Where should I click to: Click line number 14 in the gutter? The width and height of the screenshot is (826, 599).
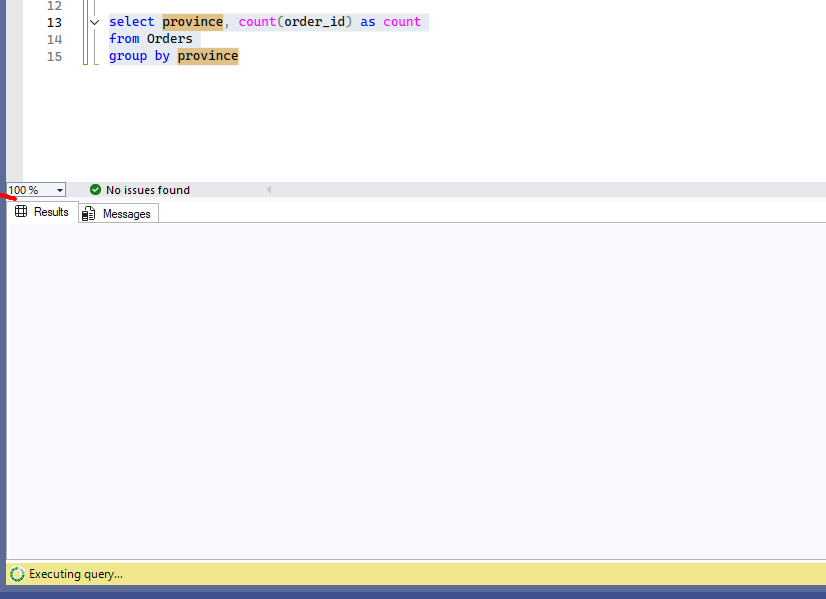[x=54, y=40]
